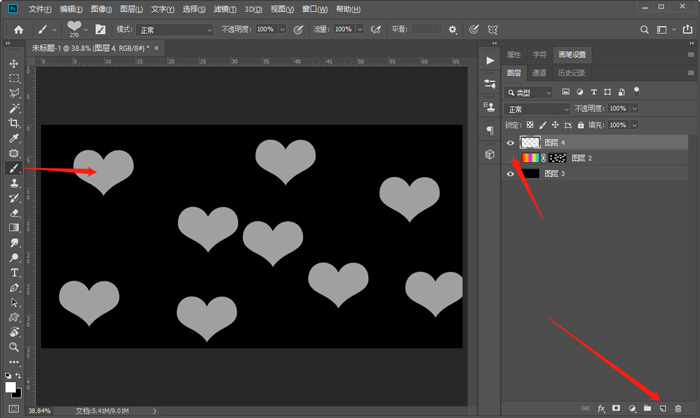Click the foreground color swatch
The image size is (700, 418).
click(x=11, y=386)
